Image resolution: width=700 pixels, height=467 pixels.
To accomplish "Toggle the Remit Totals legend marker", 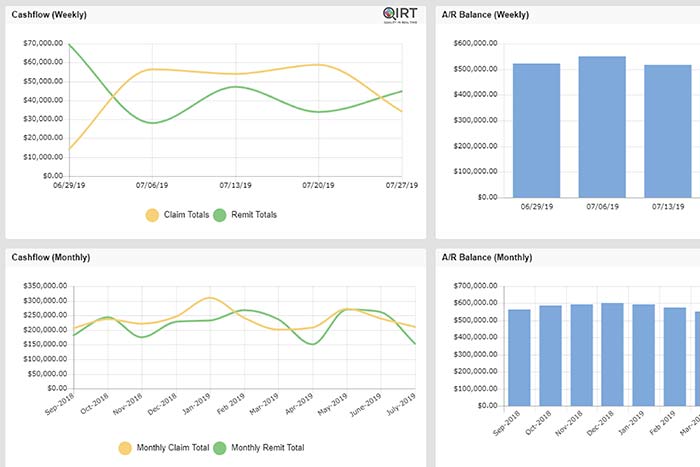I will tap(217, 214).
